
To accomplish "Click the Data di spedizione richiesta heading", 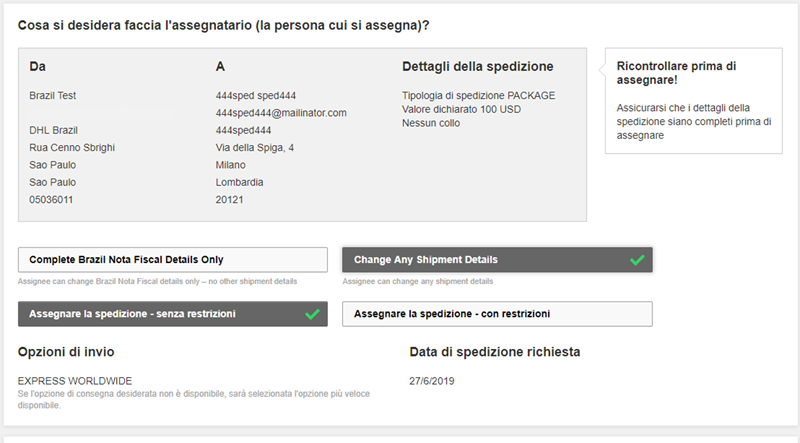I will coord(494,352).
